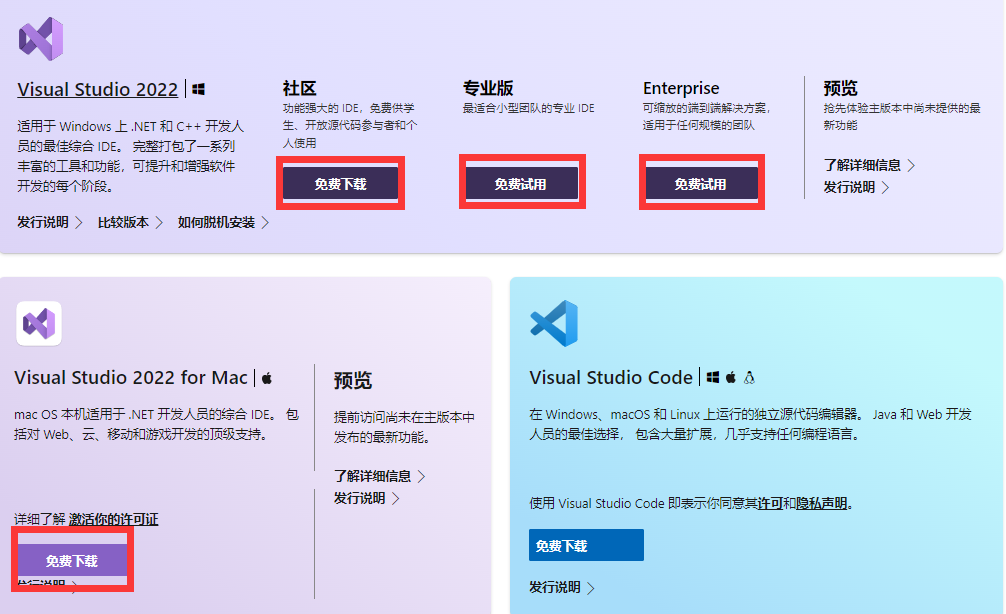Click the 预览 heading in the Mac card
1006x614 pixels.
tap(353, 380)
